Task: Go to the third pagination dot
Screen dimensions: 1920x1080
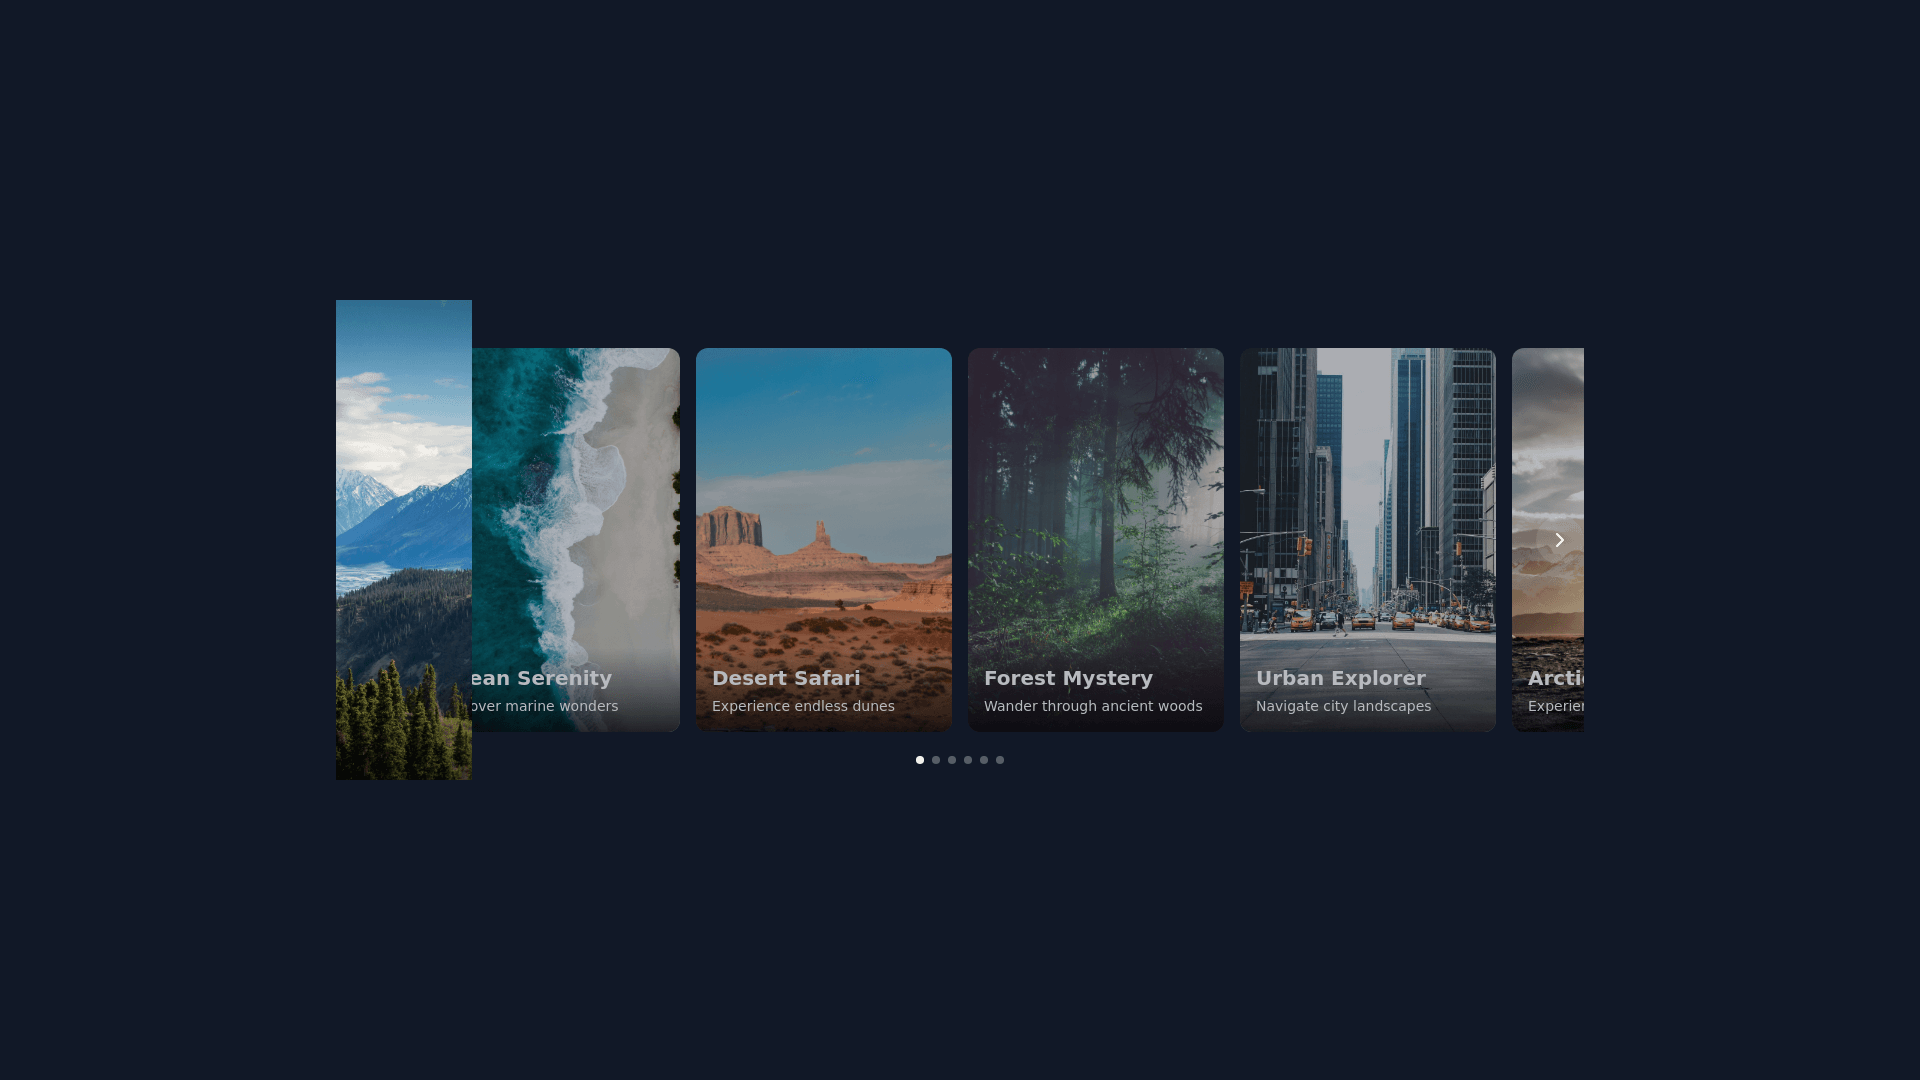Action: point(952,760)
